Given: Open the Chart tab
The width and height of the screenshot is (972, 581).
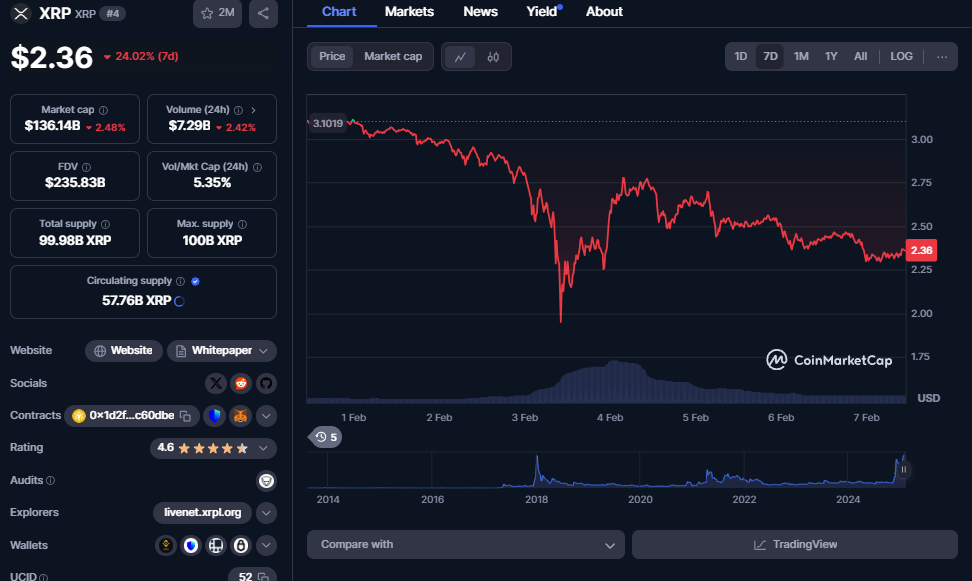Looking at the screenshot, I should (x=339, y=12).
